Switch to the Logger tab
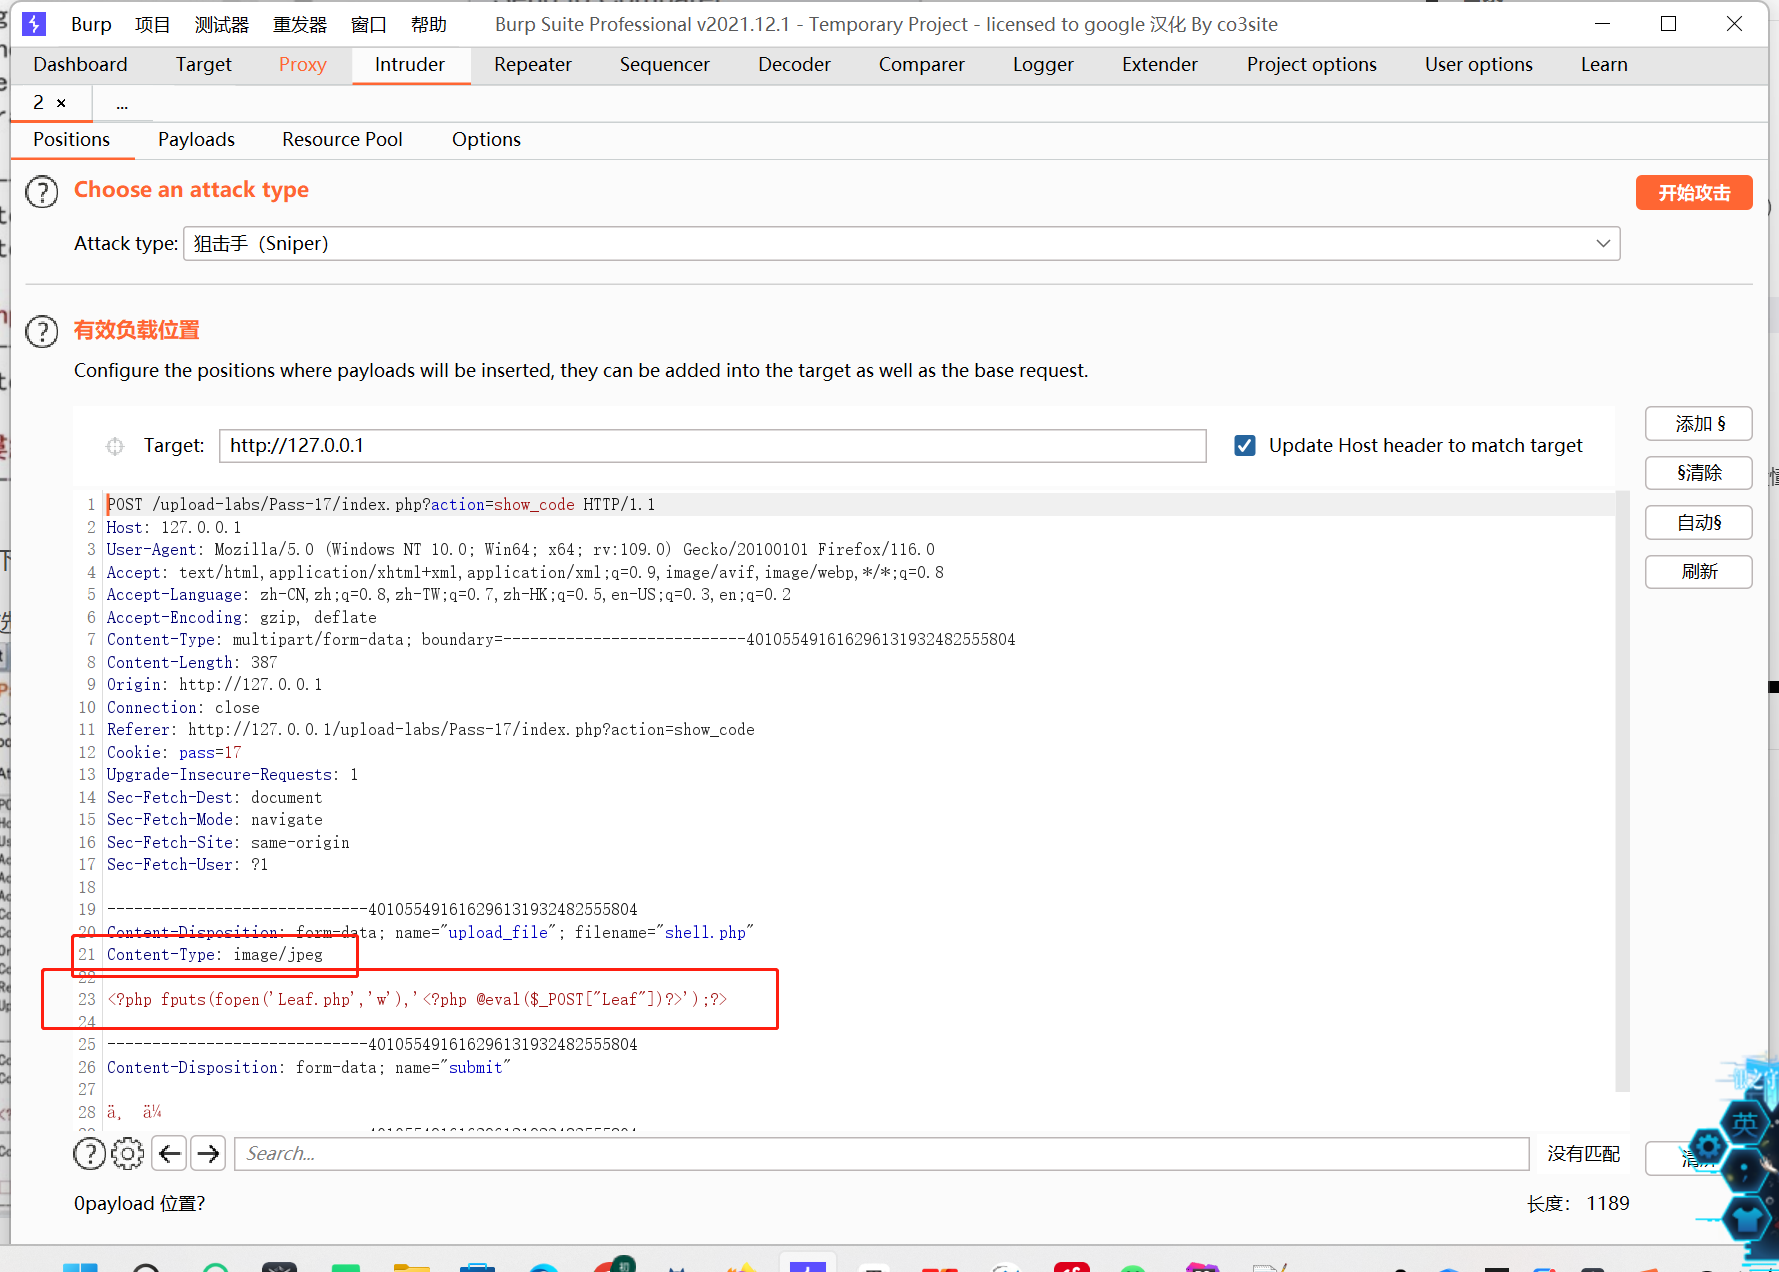This screenshot has width=1779, height=1272. click(x=1043, y=65)
